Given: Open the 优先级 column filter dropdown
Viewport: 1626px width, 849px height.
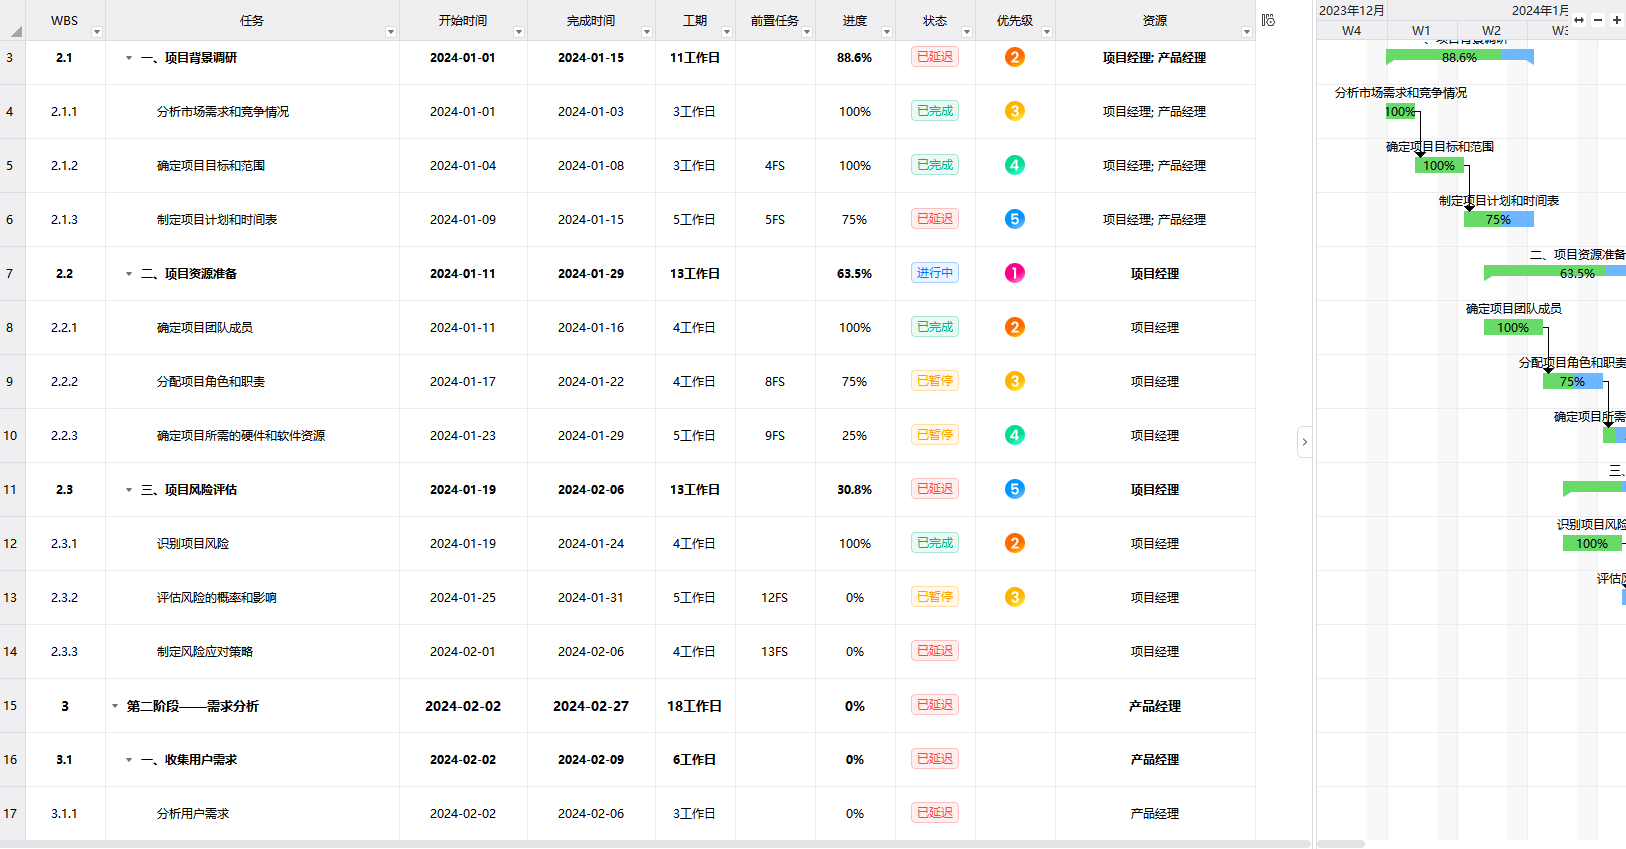Looking at the screenshot, I should (x=1047, y=32).
